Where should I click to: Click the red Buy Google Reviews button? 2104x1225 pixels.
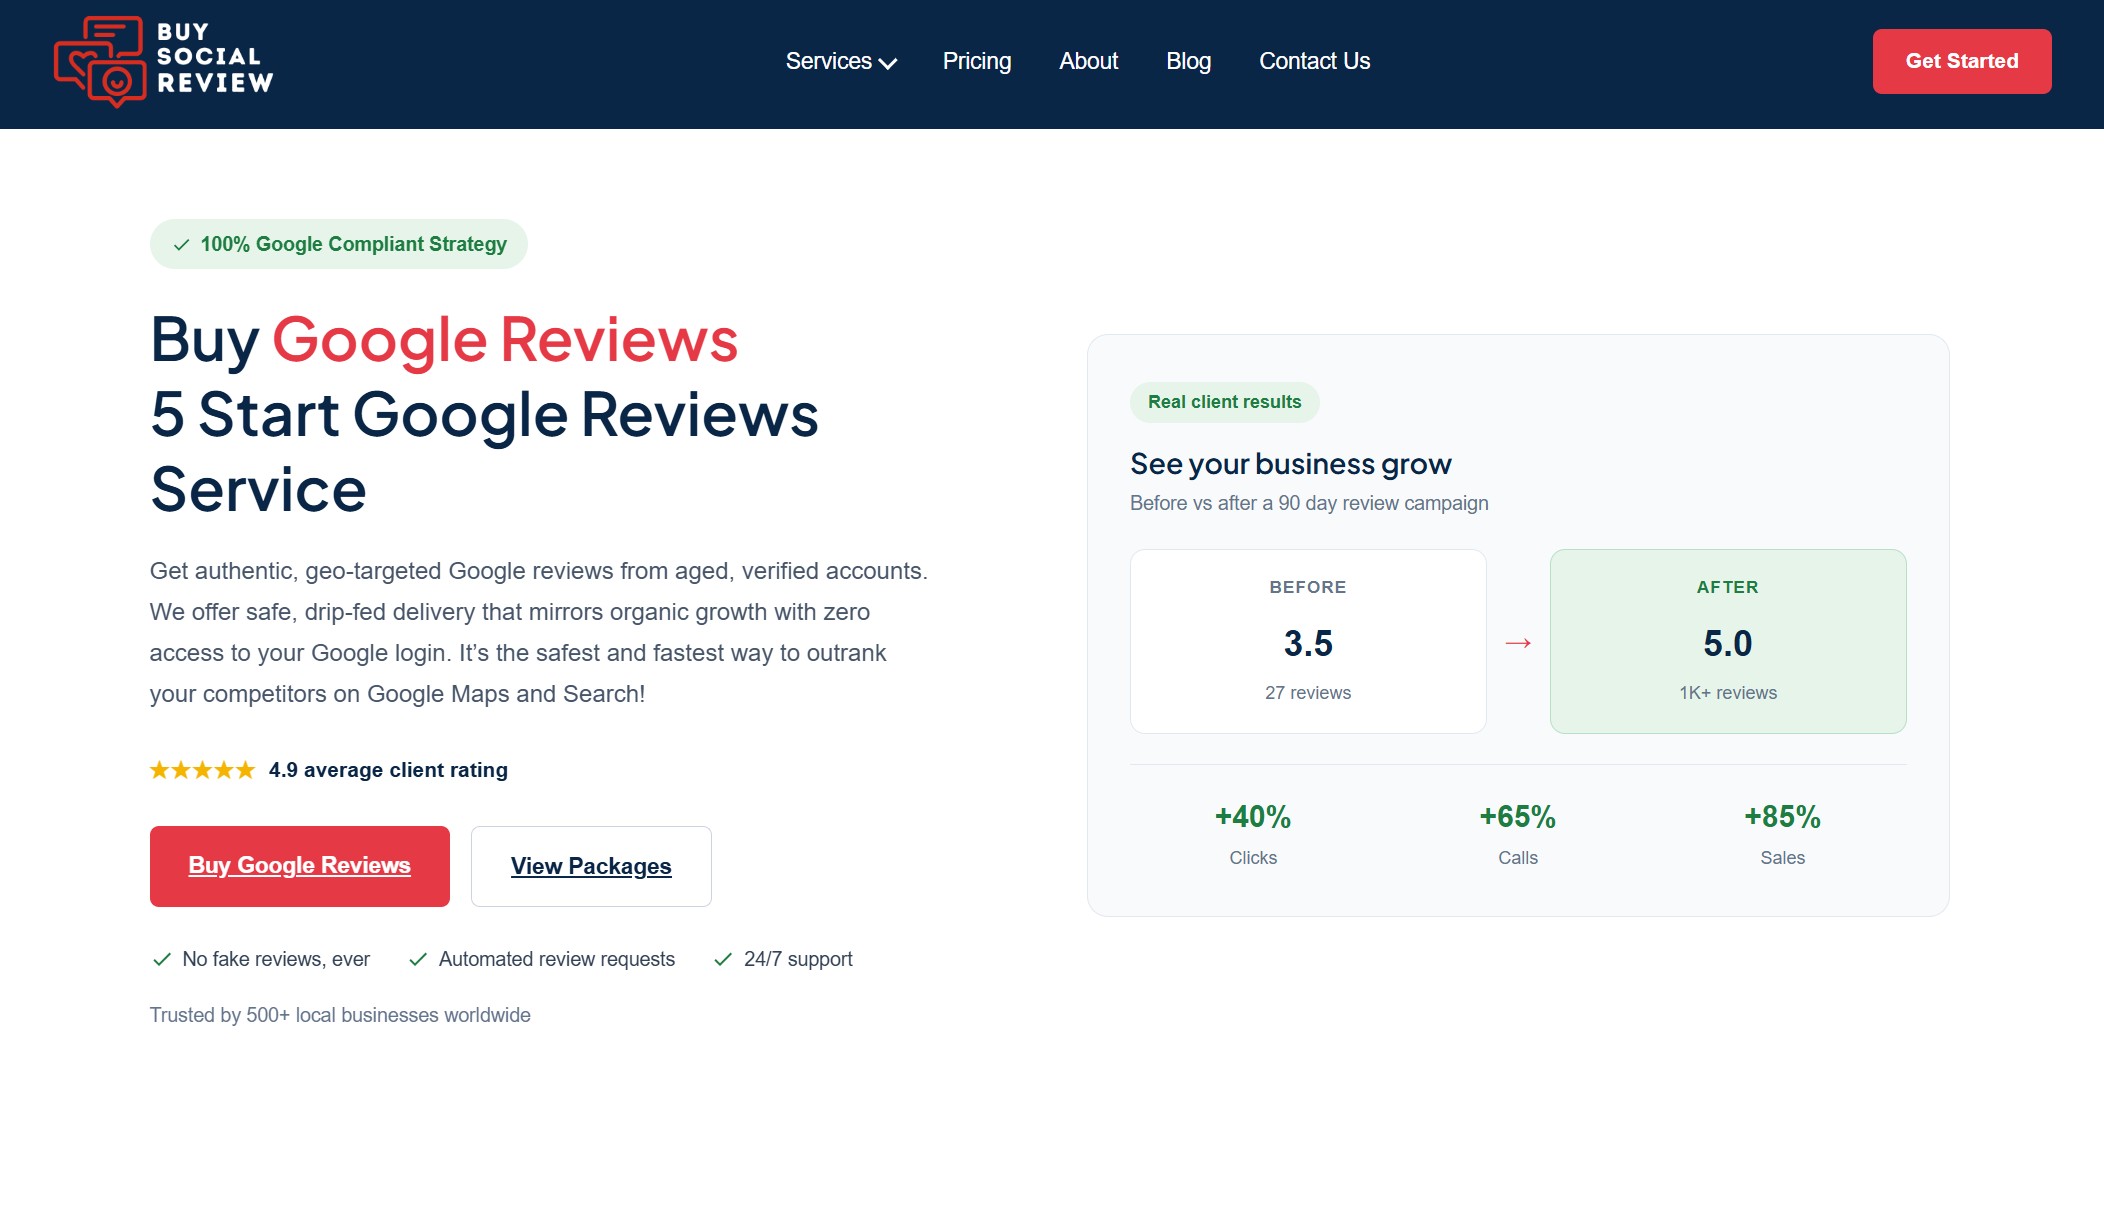tap(300, 866)
